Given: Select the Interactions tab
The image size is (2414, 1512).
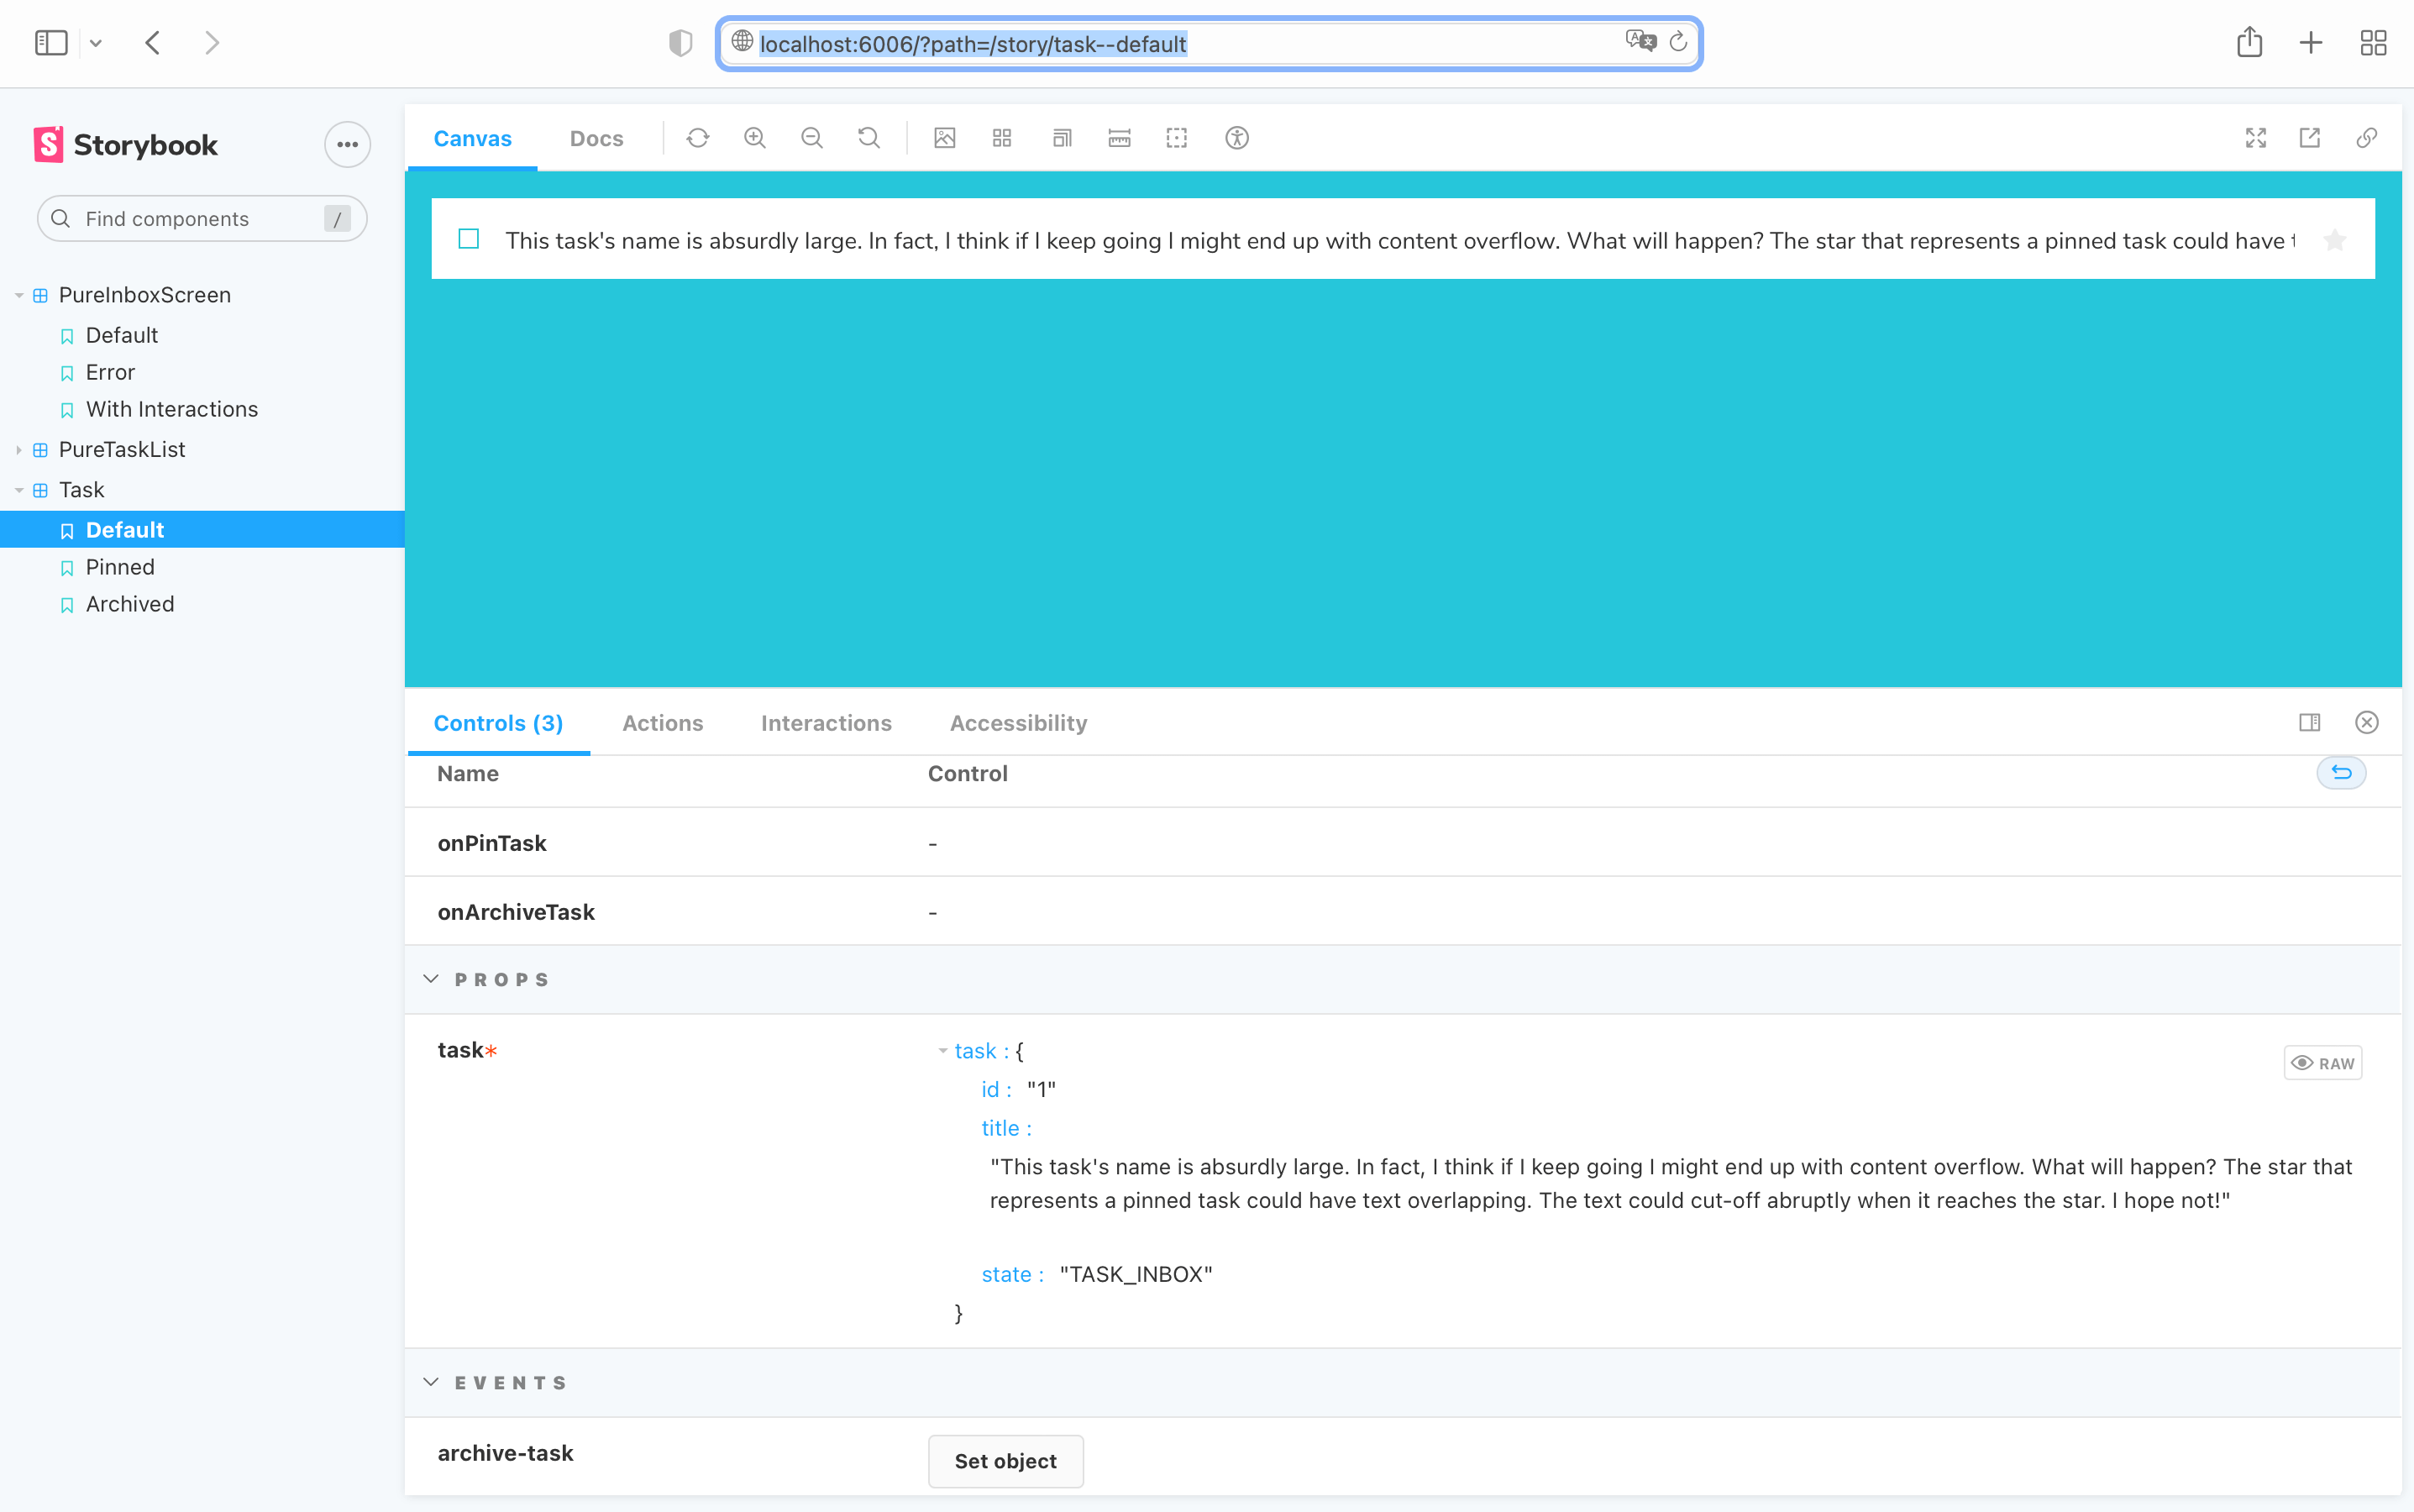Looking at the screenshot, I should pos(827,723).
